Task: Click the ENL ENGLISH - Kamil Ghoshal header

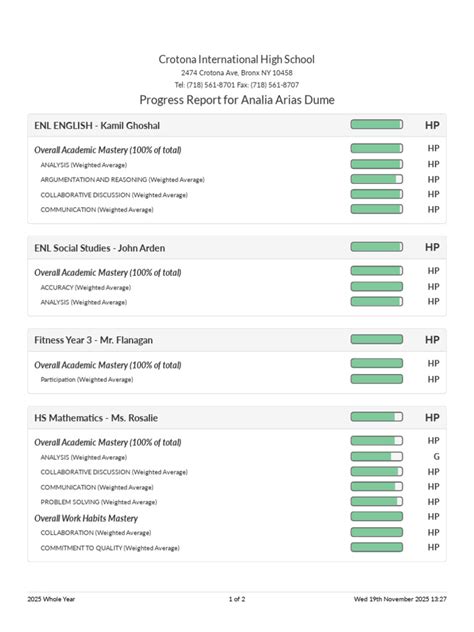Action: coord(97,126)
